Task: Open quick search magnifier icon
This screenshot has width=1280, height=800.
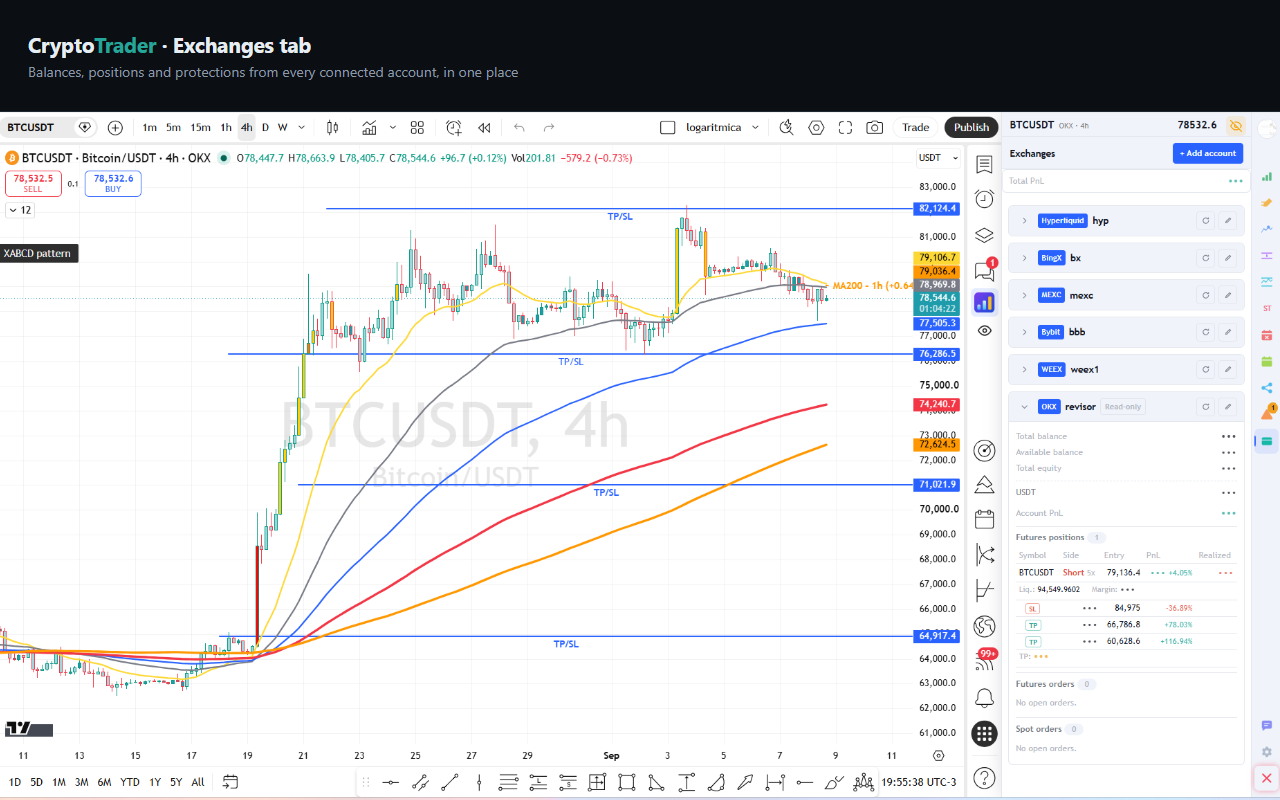Action: [x=787, y=127]
